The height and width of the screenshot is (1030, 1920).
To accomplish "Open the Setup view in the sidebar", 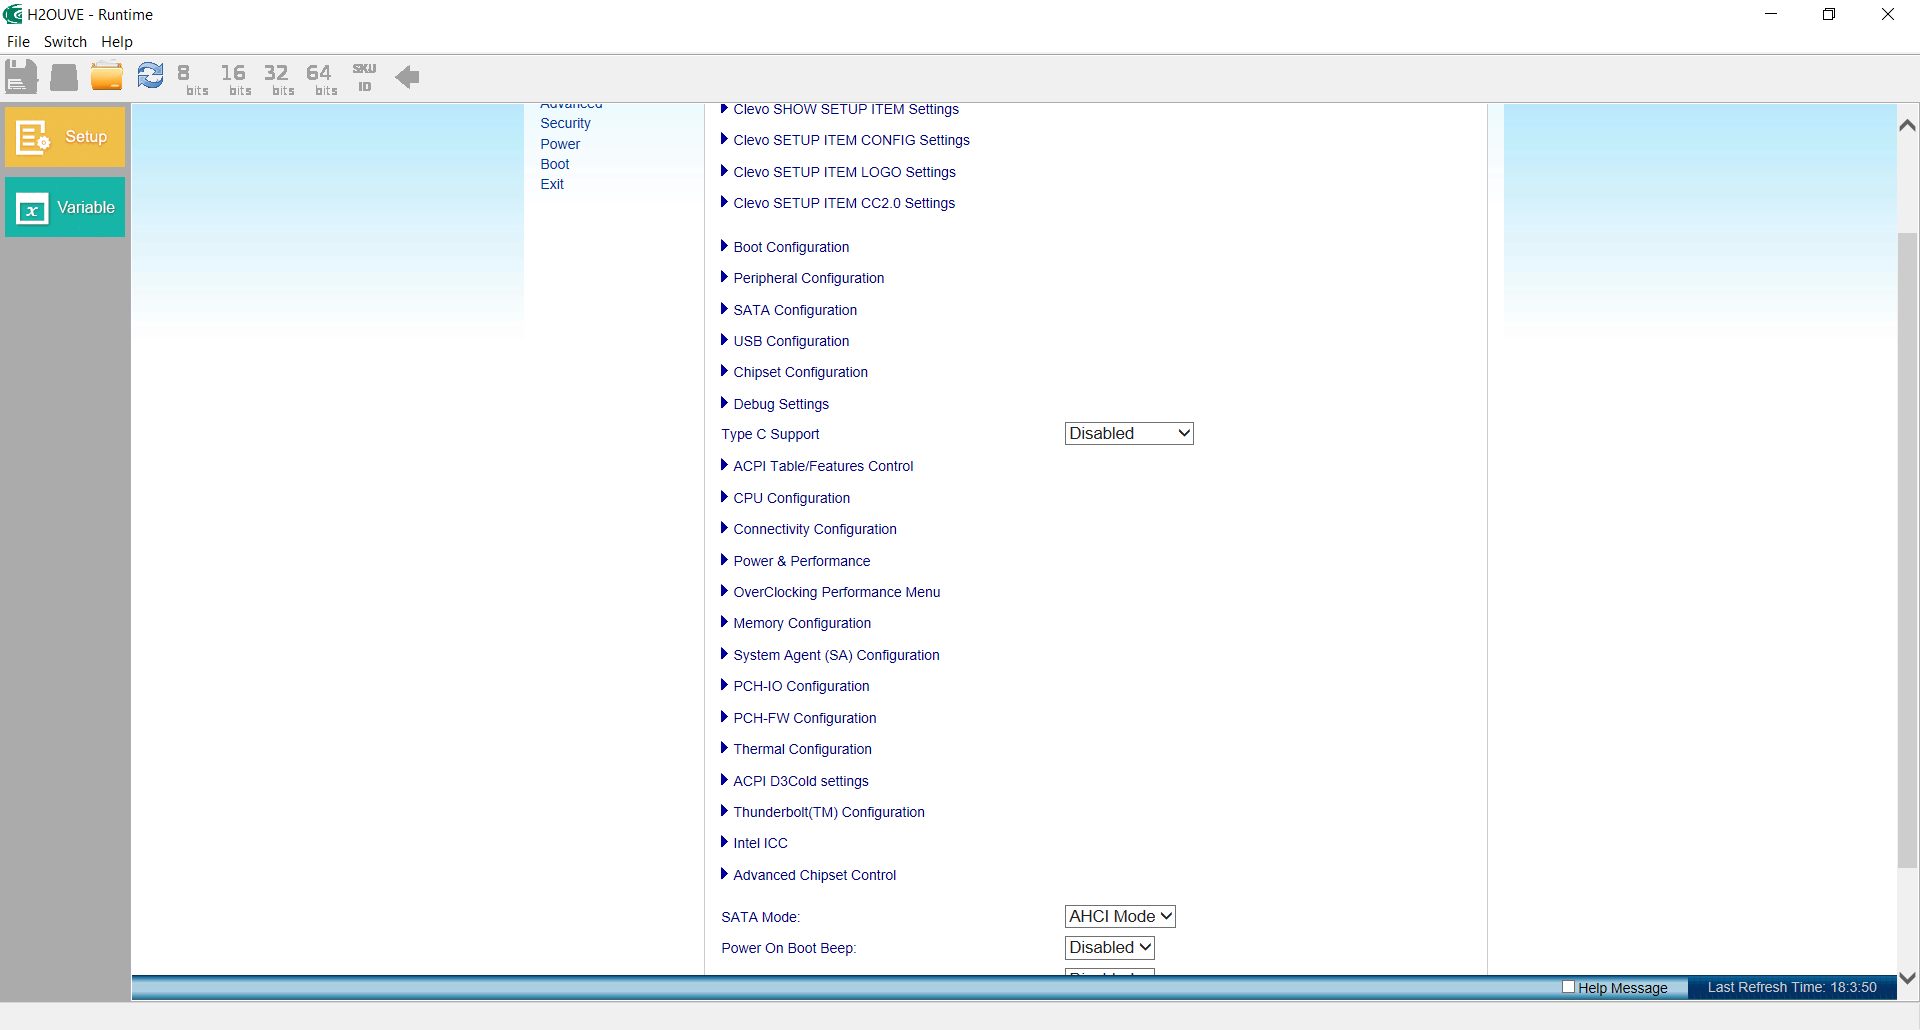I will (65, 137).
